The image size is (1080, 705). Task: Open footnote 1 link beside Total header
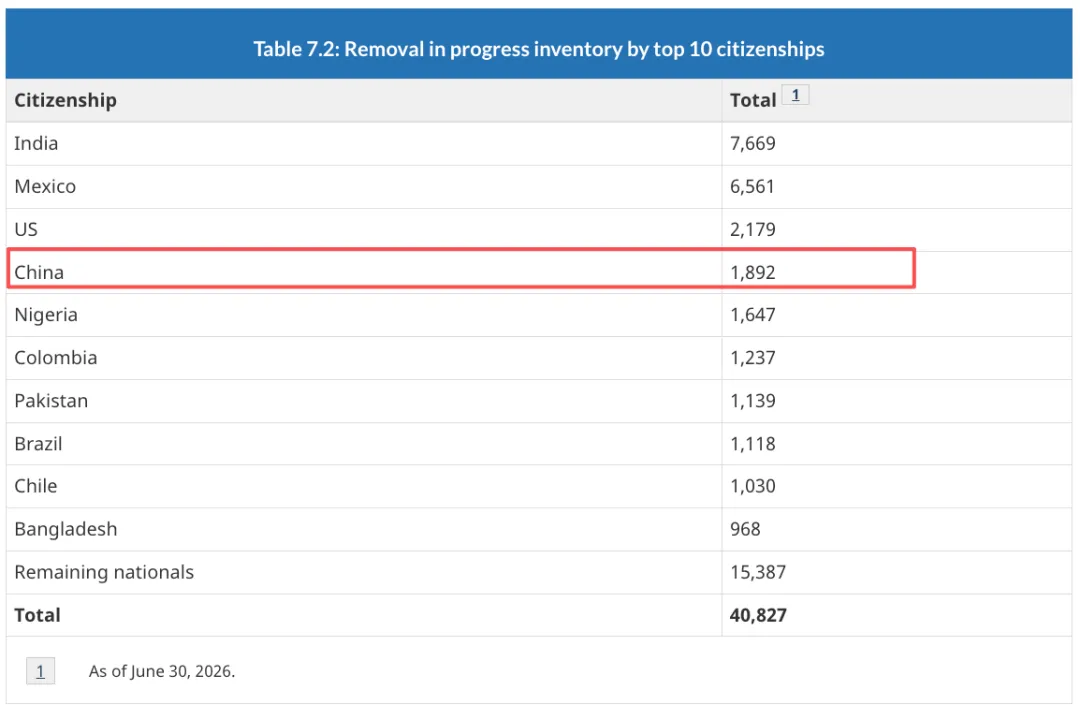click(796, 95)
